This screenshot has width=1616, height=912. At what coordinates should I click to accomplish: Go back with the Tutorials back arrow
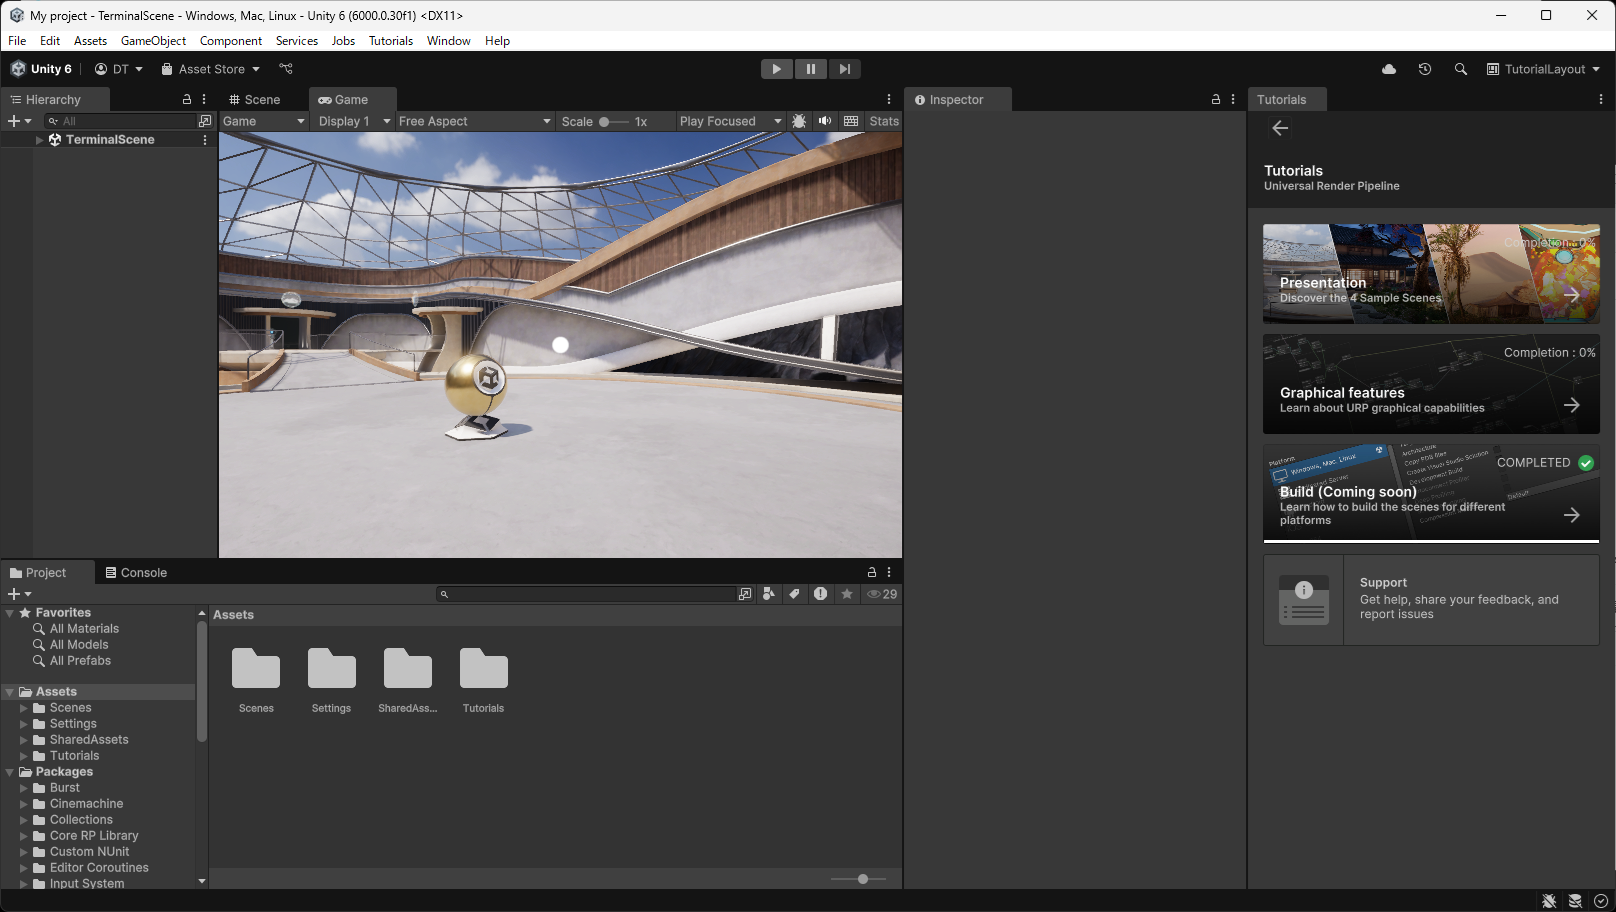coord(1280,128)
